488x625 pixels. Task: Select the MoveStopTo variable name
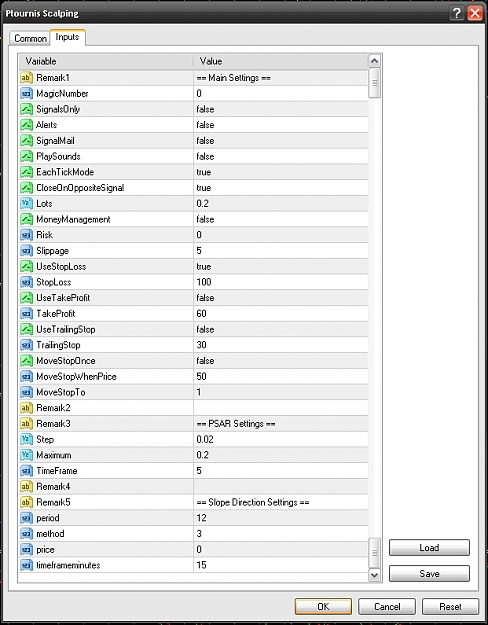tap(61, 392)
